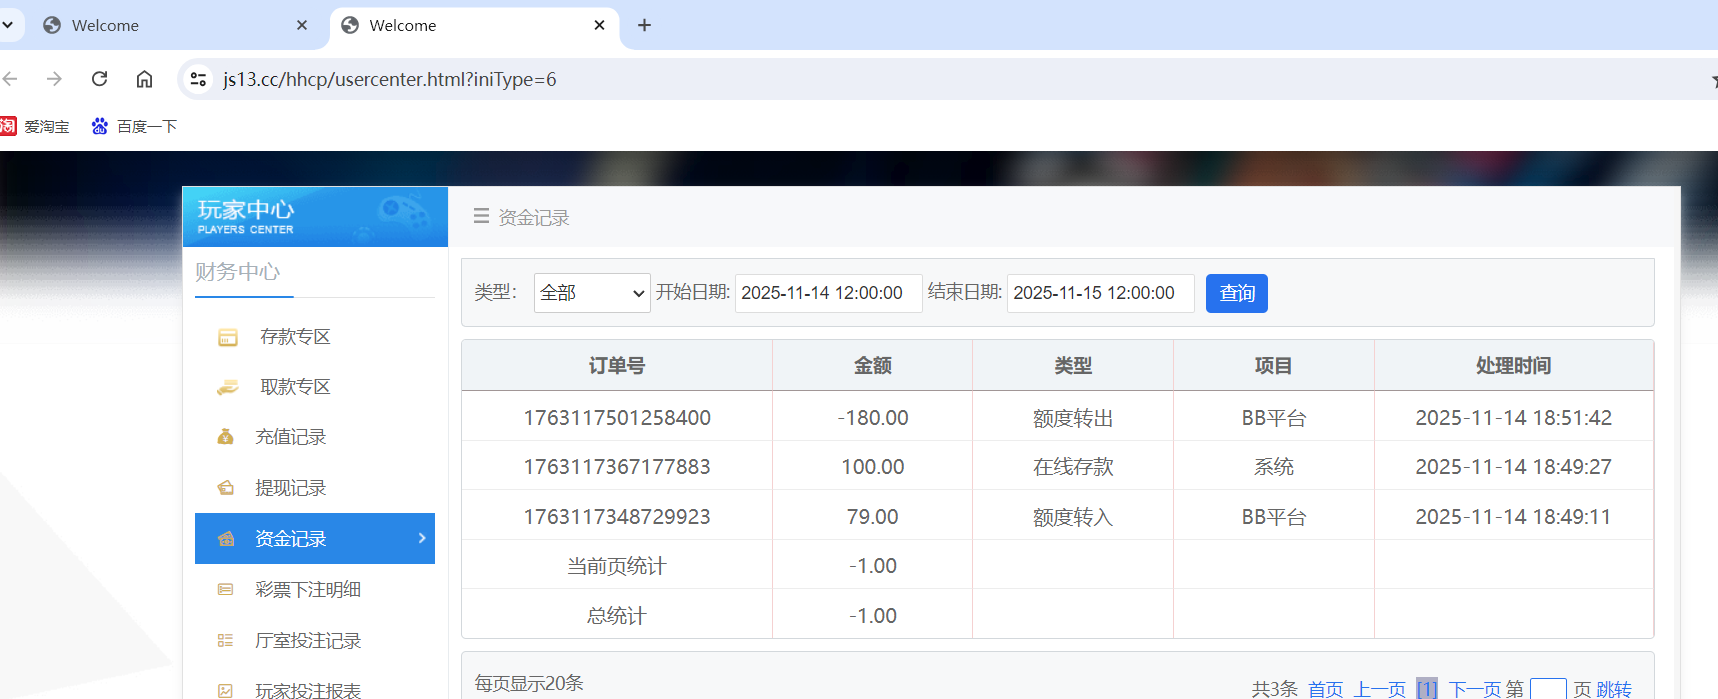
Task: Click the hamburger icon beside 资金记录 title
Action: pyautogui.click(x=481, y=216)
